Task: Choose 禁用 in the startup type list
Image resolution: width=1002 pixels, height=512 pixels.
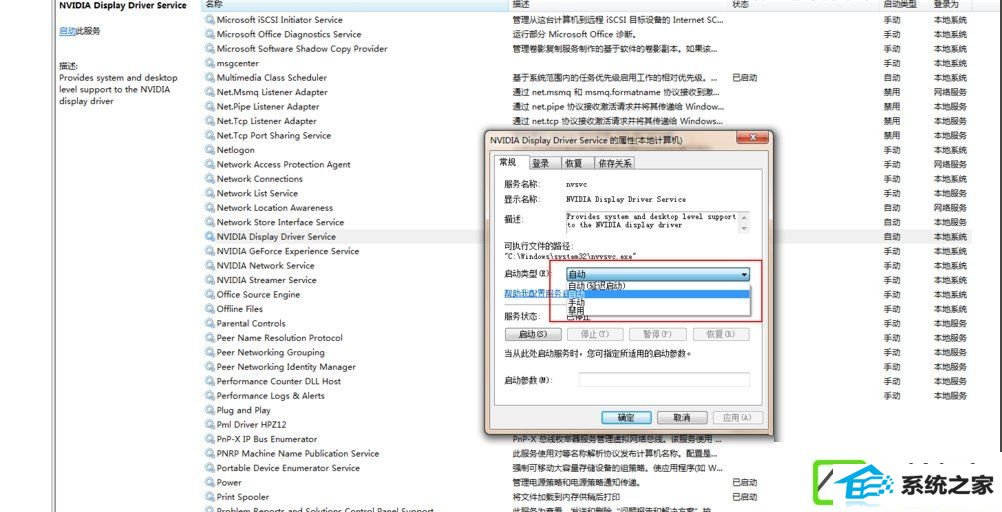Action: 658,309
